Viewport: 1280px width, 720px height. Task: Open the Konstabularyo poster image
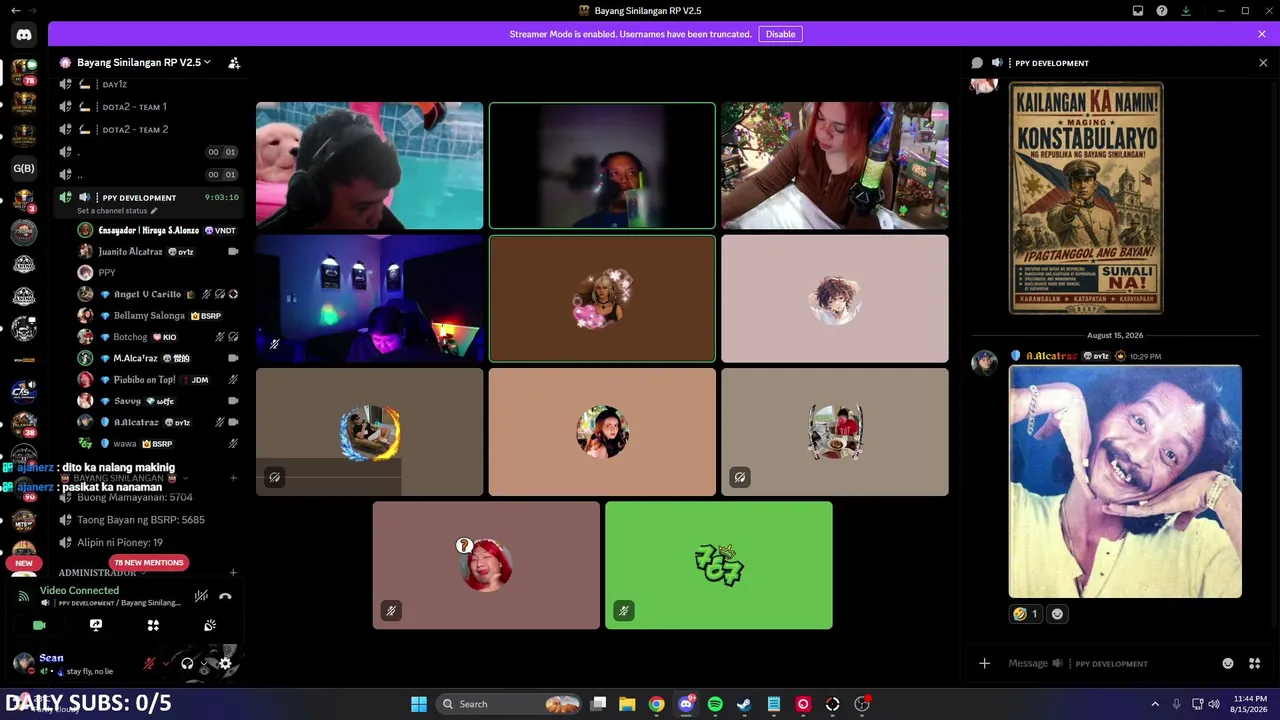(1086, 197)
